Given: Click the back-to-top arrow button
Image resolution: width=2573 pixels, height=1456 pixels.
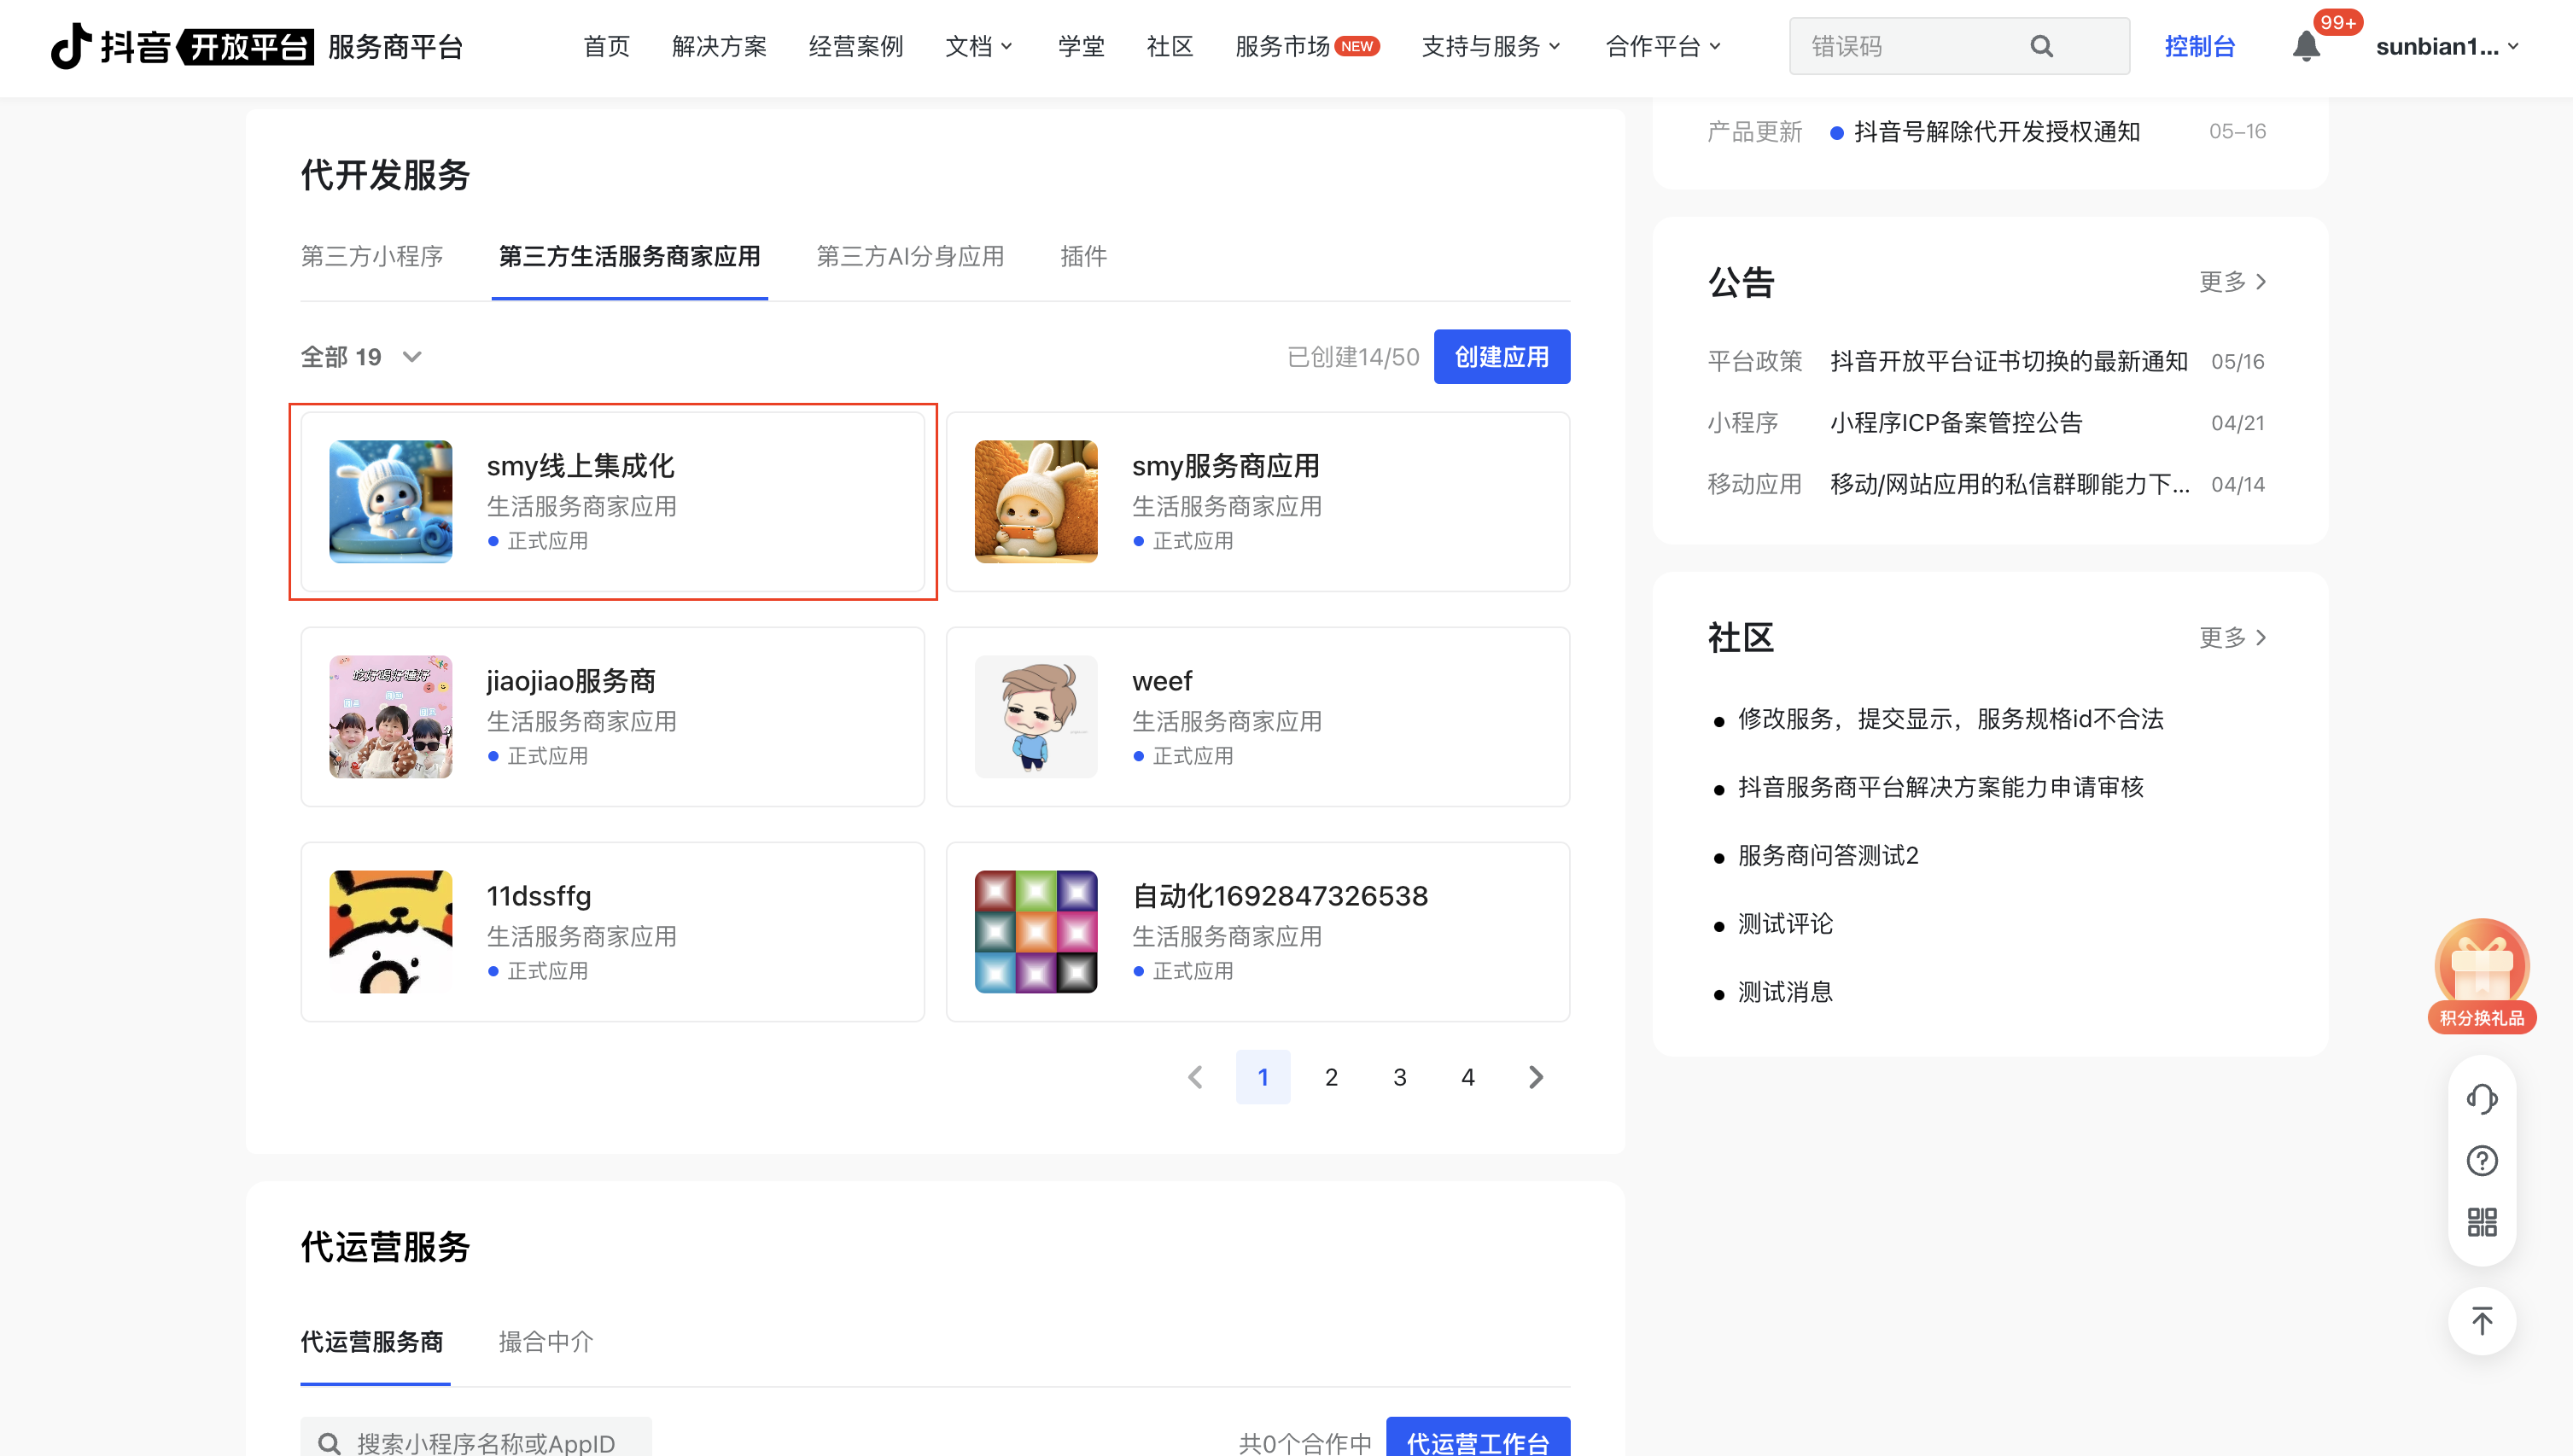Looking at the screenshot, I should [x=2482, y=1321].
